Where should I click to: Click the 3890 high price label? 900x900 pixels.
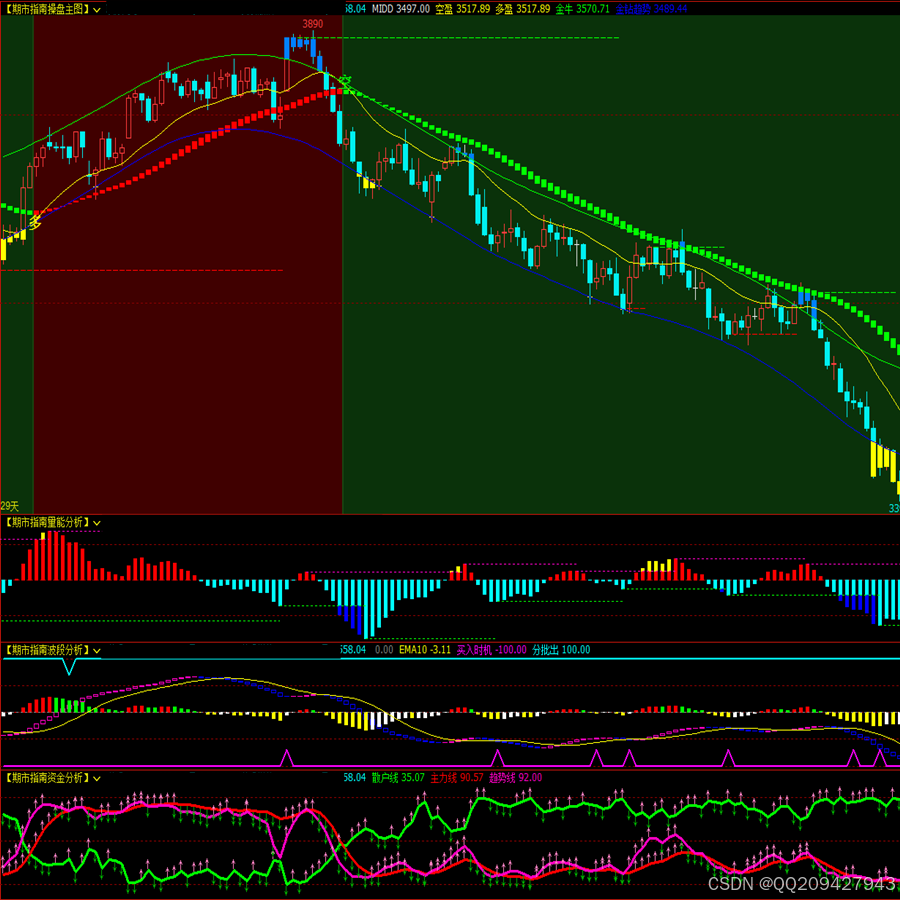(313, 24)
